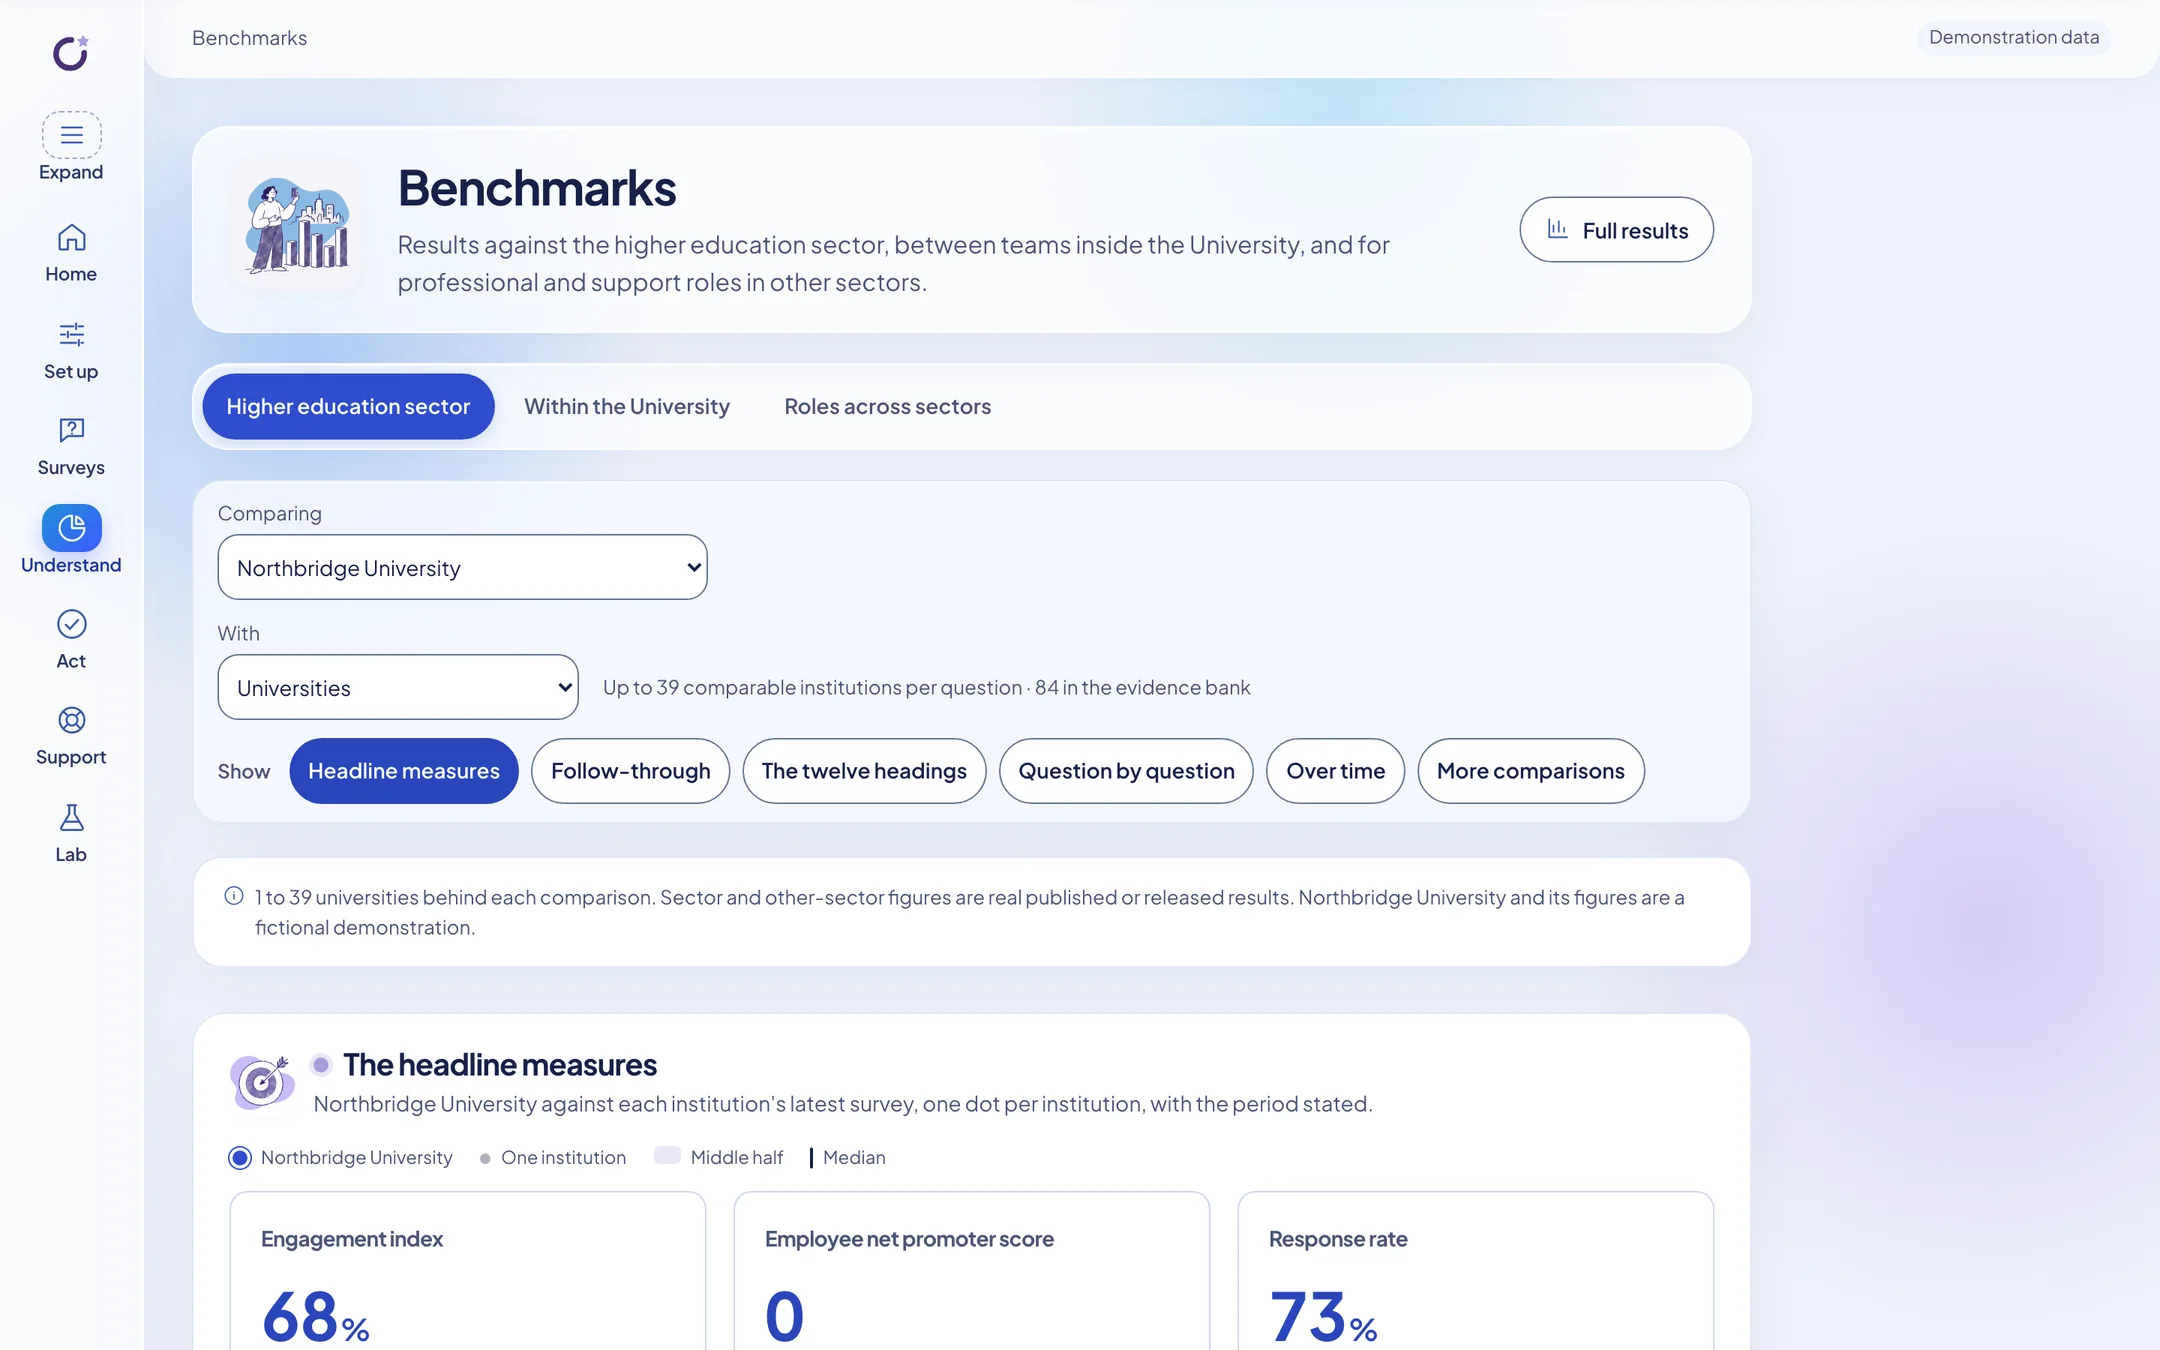This screenshot has height=1350, width=2160.
Task: Show The twelve headings view
Action: [864, 771]
